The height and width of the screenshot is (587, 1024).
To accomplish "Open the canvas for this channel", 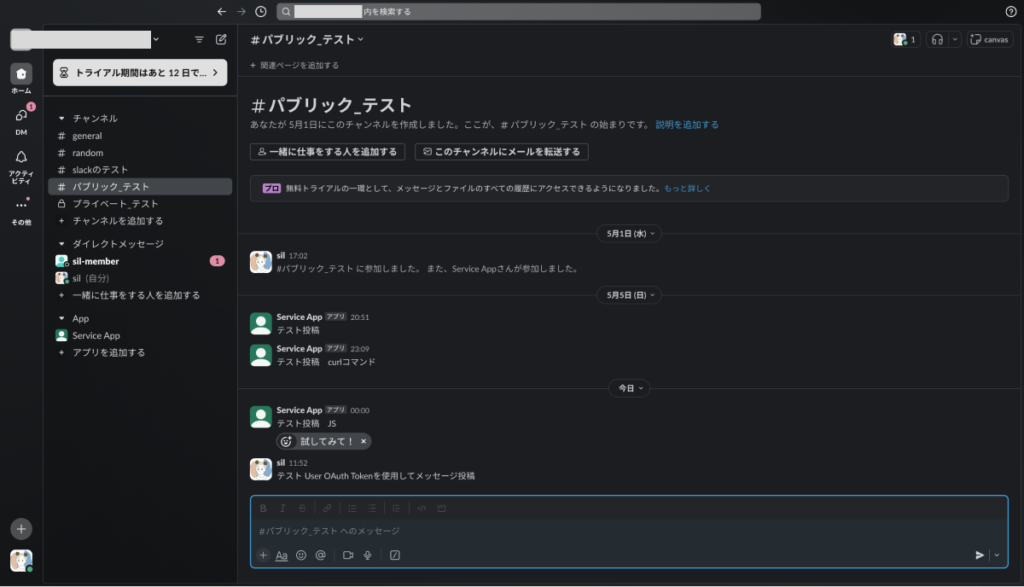I will pyautogui.click(x=989, y=40).
